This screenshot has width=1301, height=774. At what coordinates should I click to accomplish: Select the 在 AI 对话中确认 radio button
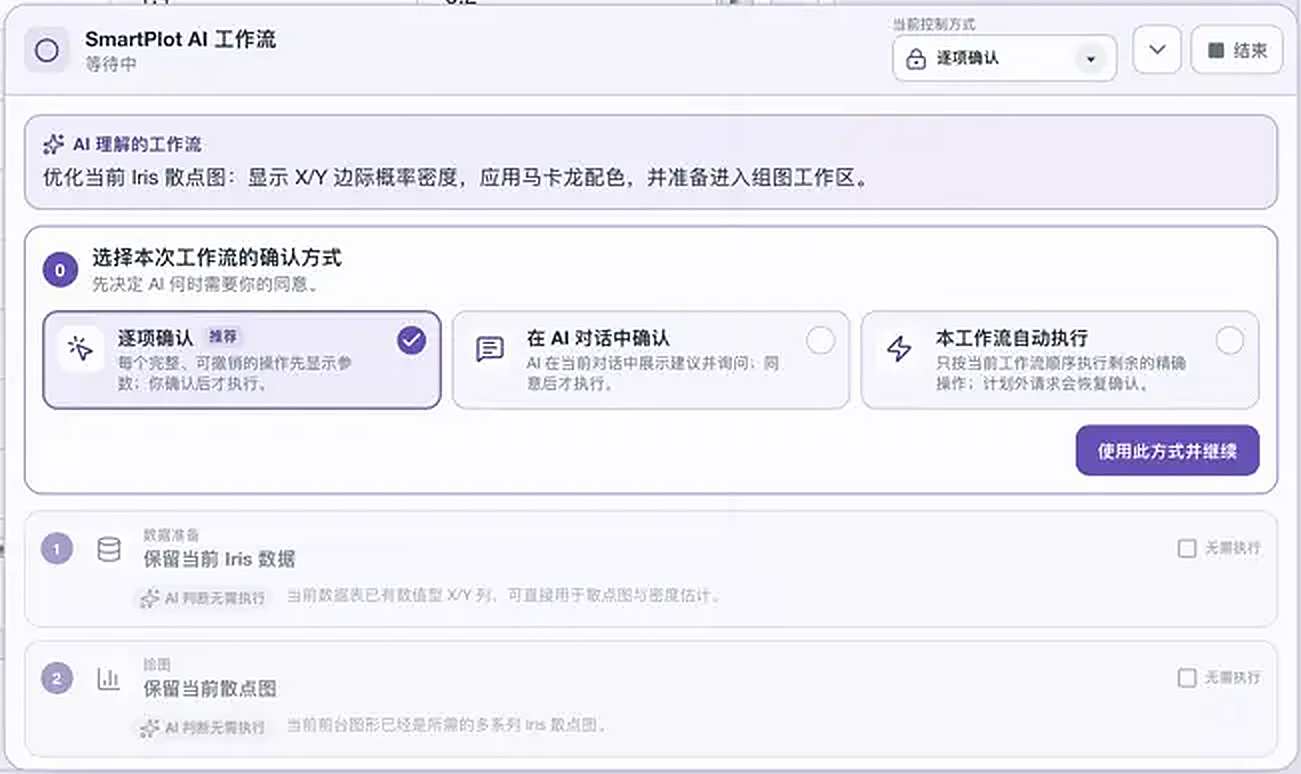tap(820, 341)
